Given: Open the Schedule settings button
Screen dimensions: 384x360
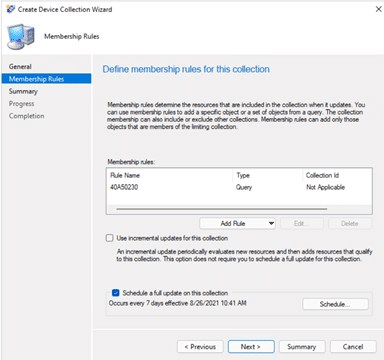Looking at the screenshot, I should coord(335,304).
